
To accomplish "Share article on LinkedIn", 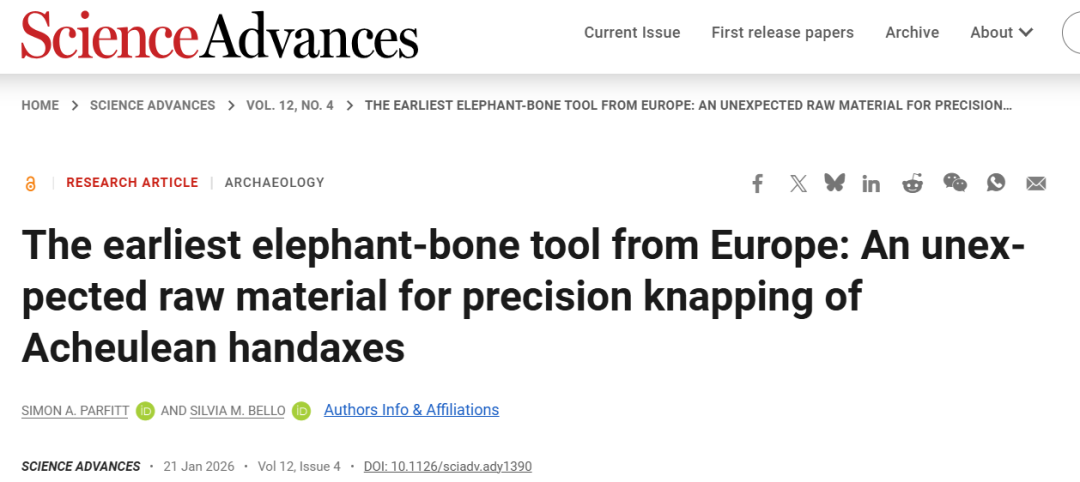I will [x=871, y=183].
